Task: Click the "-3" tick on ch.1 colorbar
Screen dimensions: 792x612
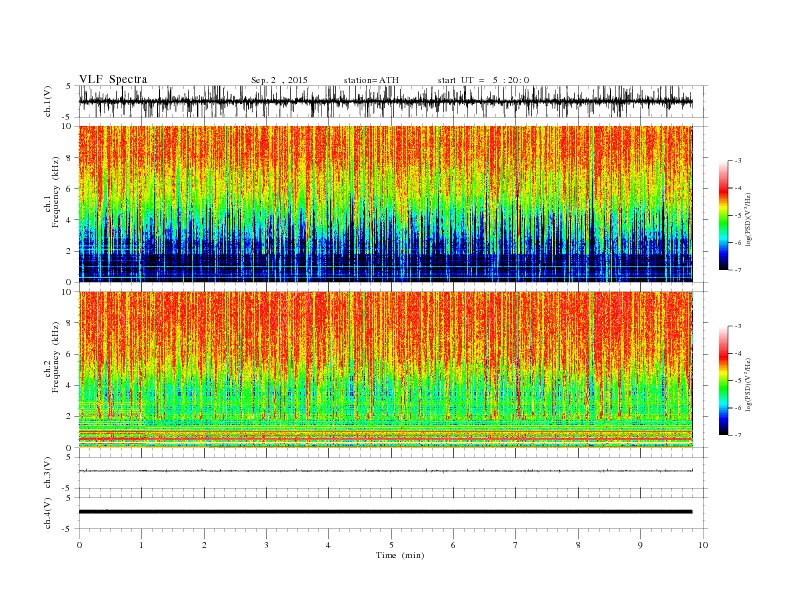Action: coord(738,161)
